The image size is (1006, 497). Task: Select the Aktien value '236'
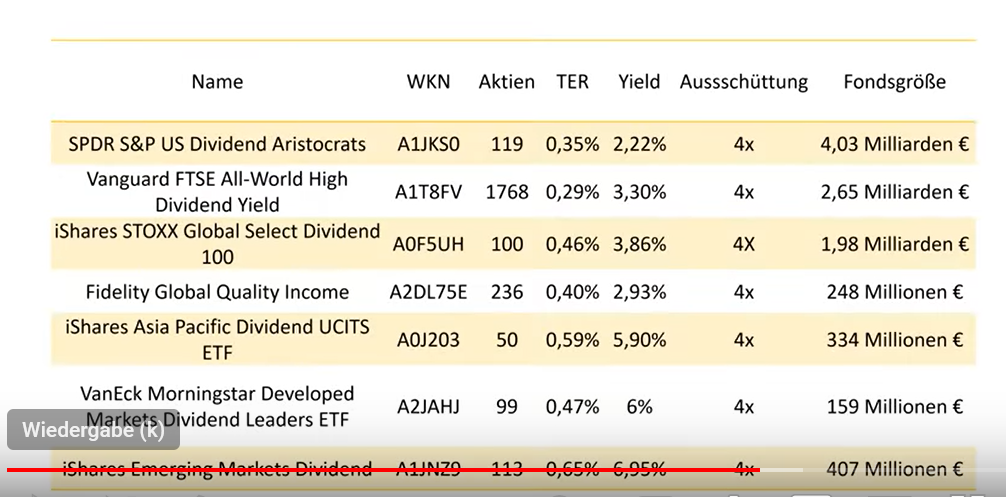tap(507, 292)
